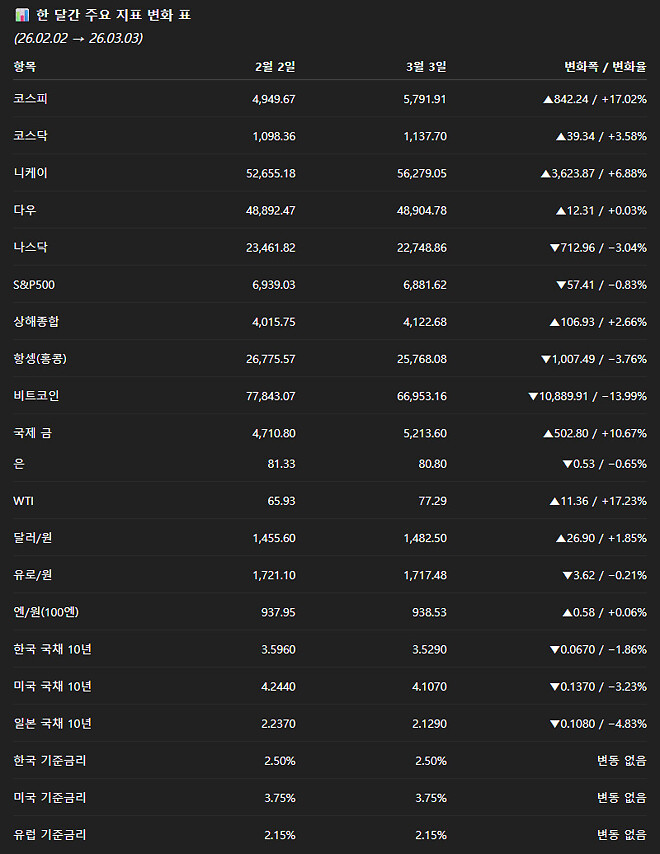Select the '일본 국채 10년' row label

pos(53,723)
